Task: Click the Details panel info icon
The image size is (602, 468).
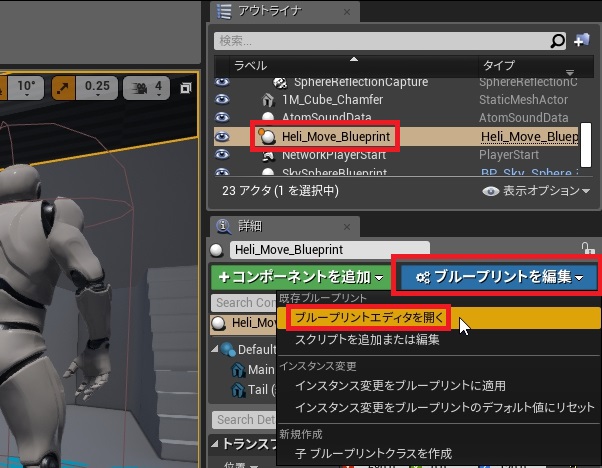Action: point(223,227)
